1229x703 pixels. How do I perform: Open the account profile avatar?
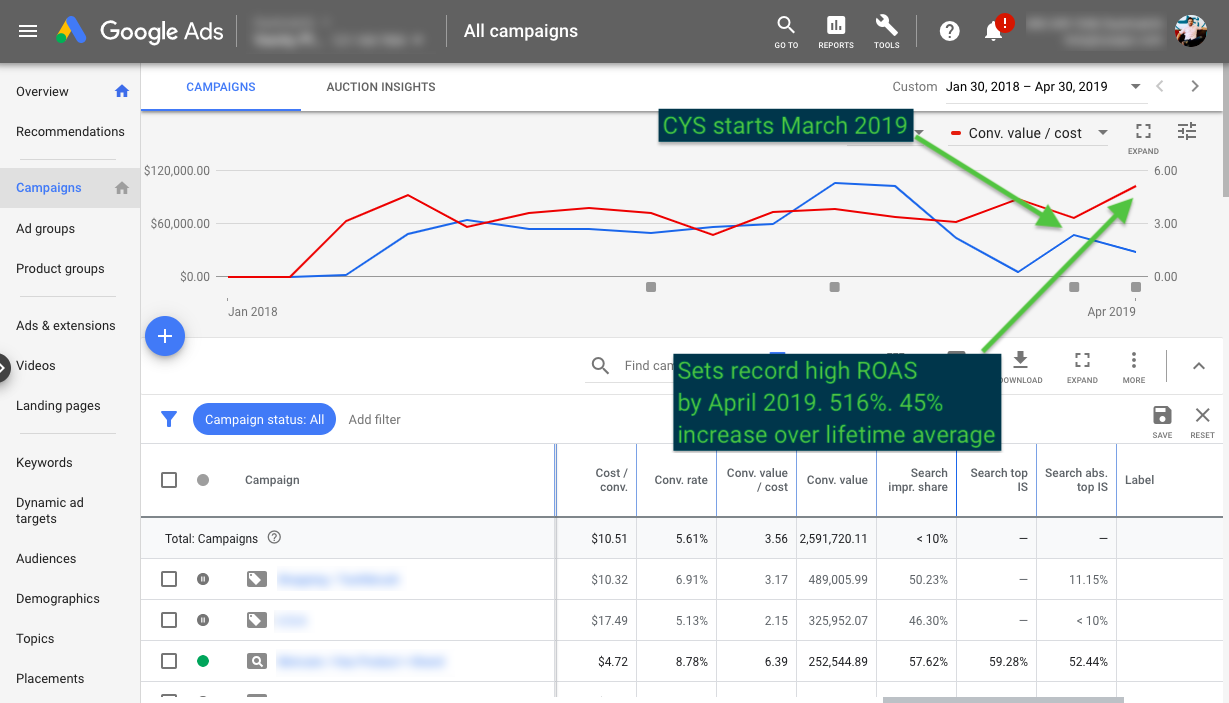(1190, 31)
